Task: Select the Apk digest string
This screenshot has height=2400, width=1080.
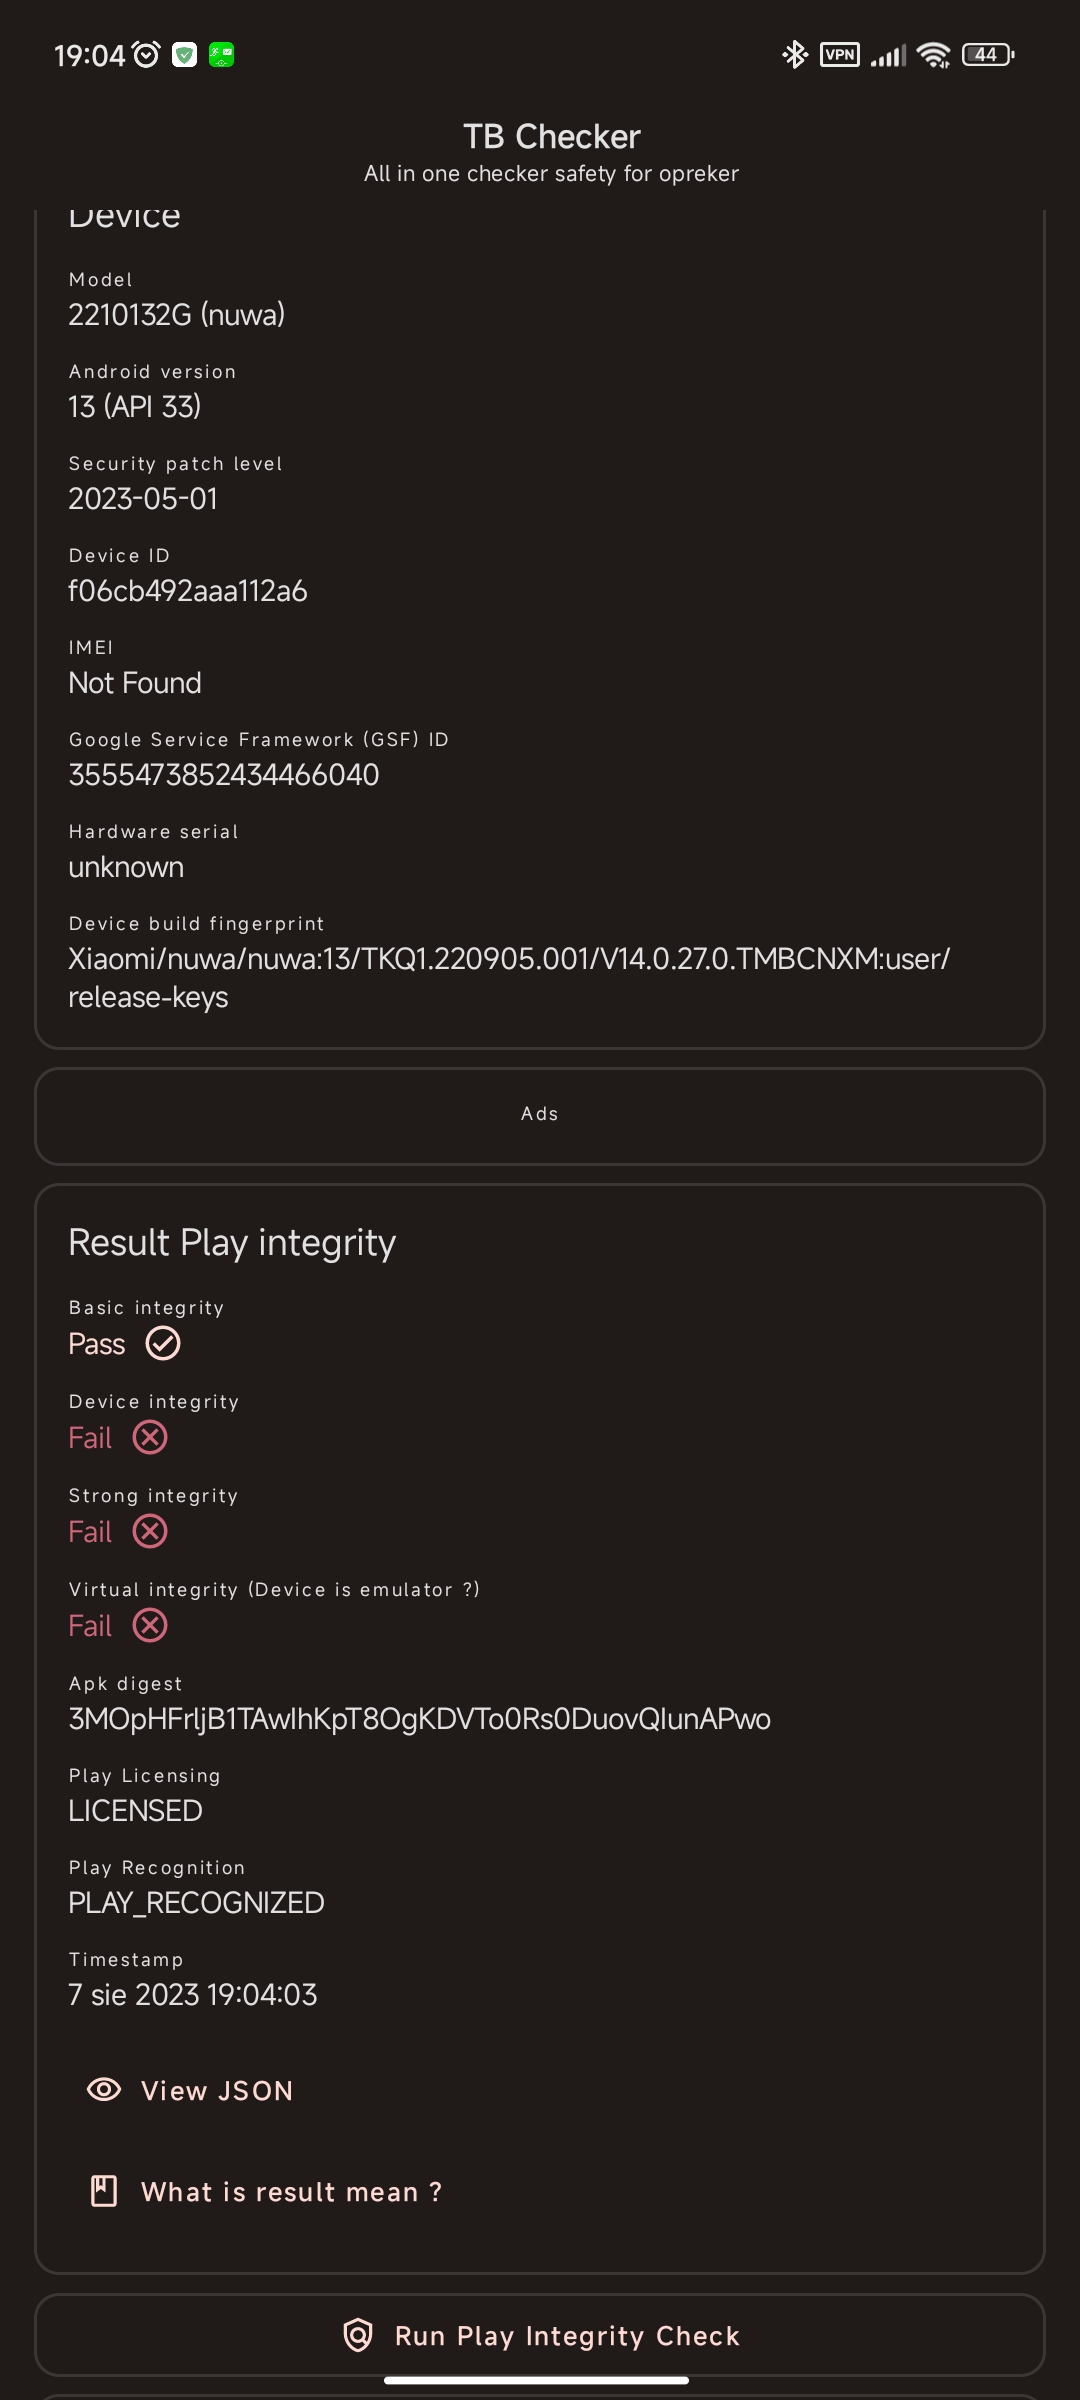Action: pyautogui.click(x=420, y=1719)
